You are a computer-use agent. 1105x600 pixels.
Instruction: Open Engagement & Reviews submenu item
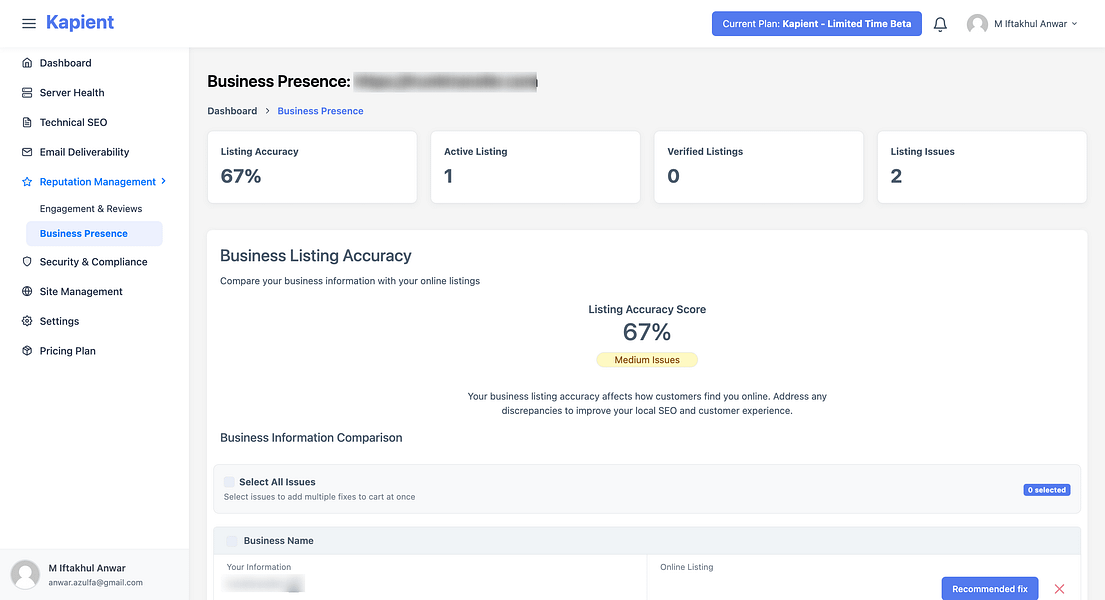coord(91,209)
